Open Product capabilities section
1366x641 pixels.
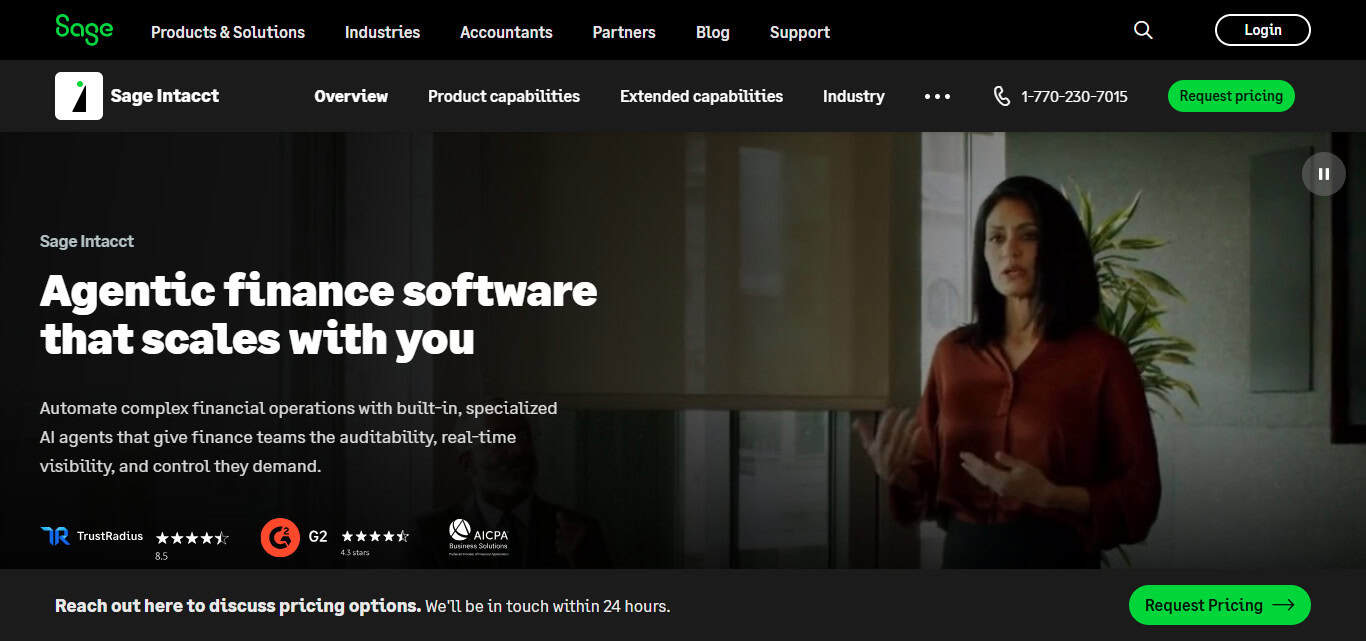(x=504, y=96)
